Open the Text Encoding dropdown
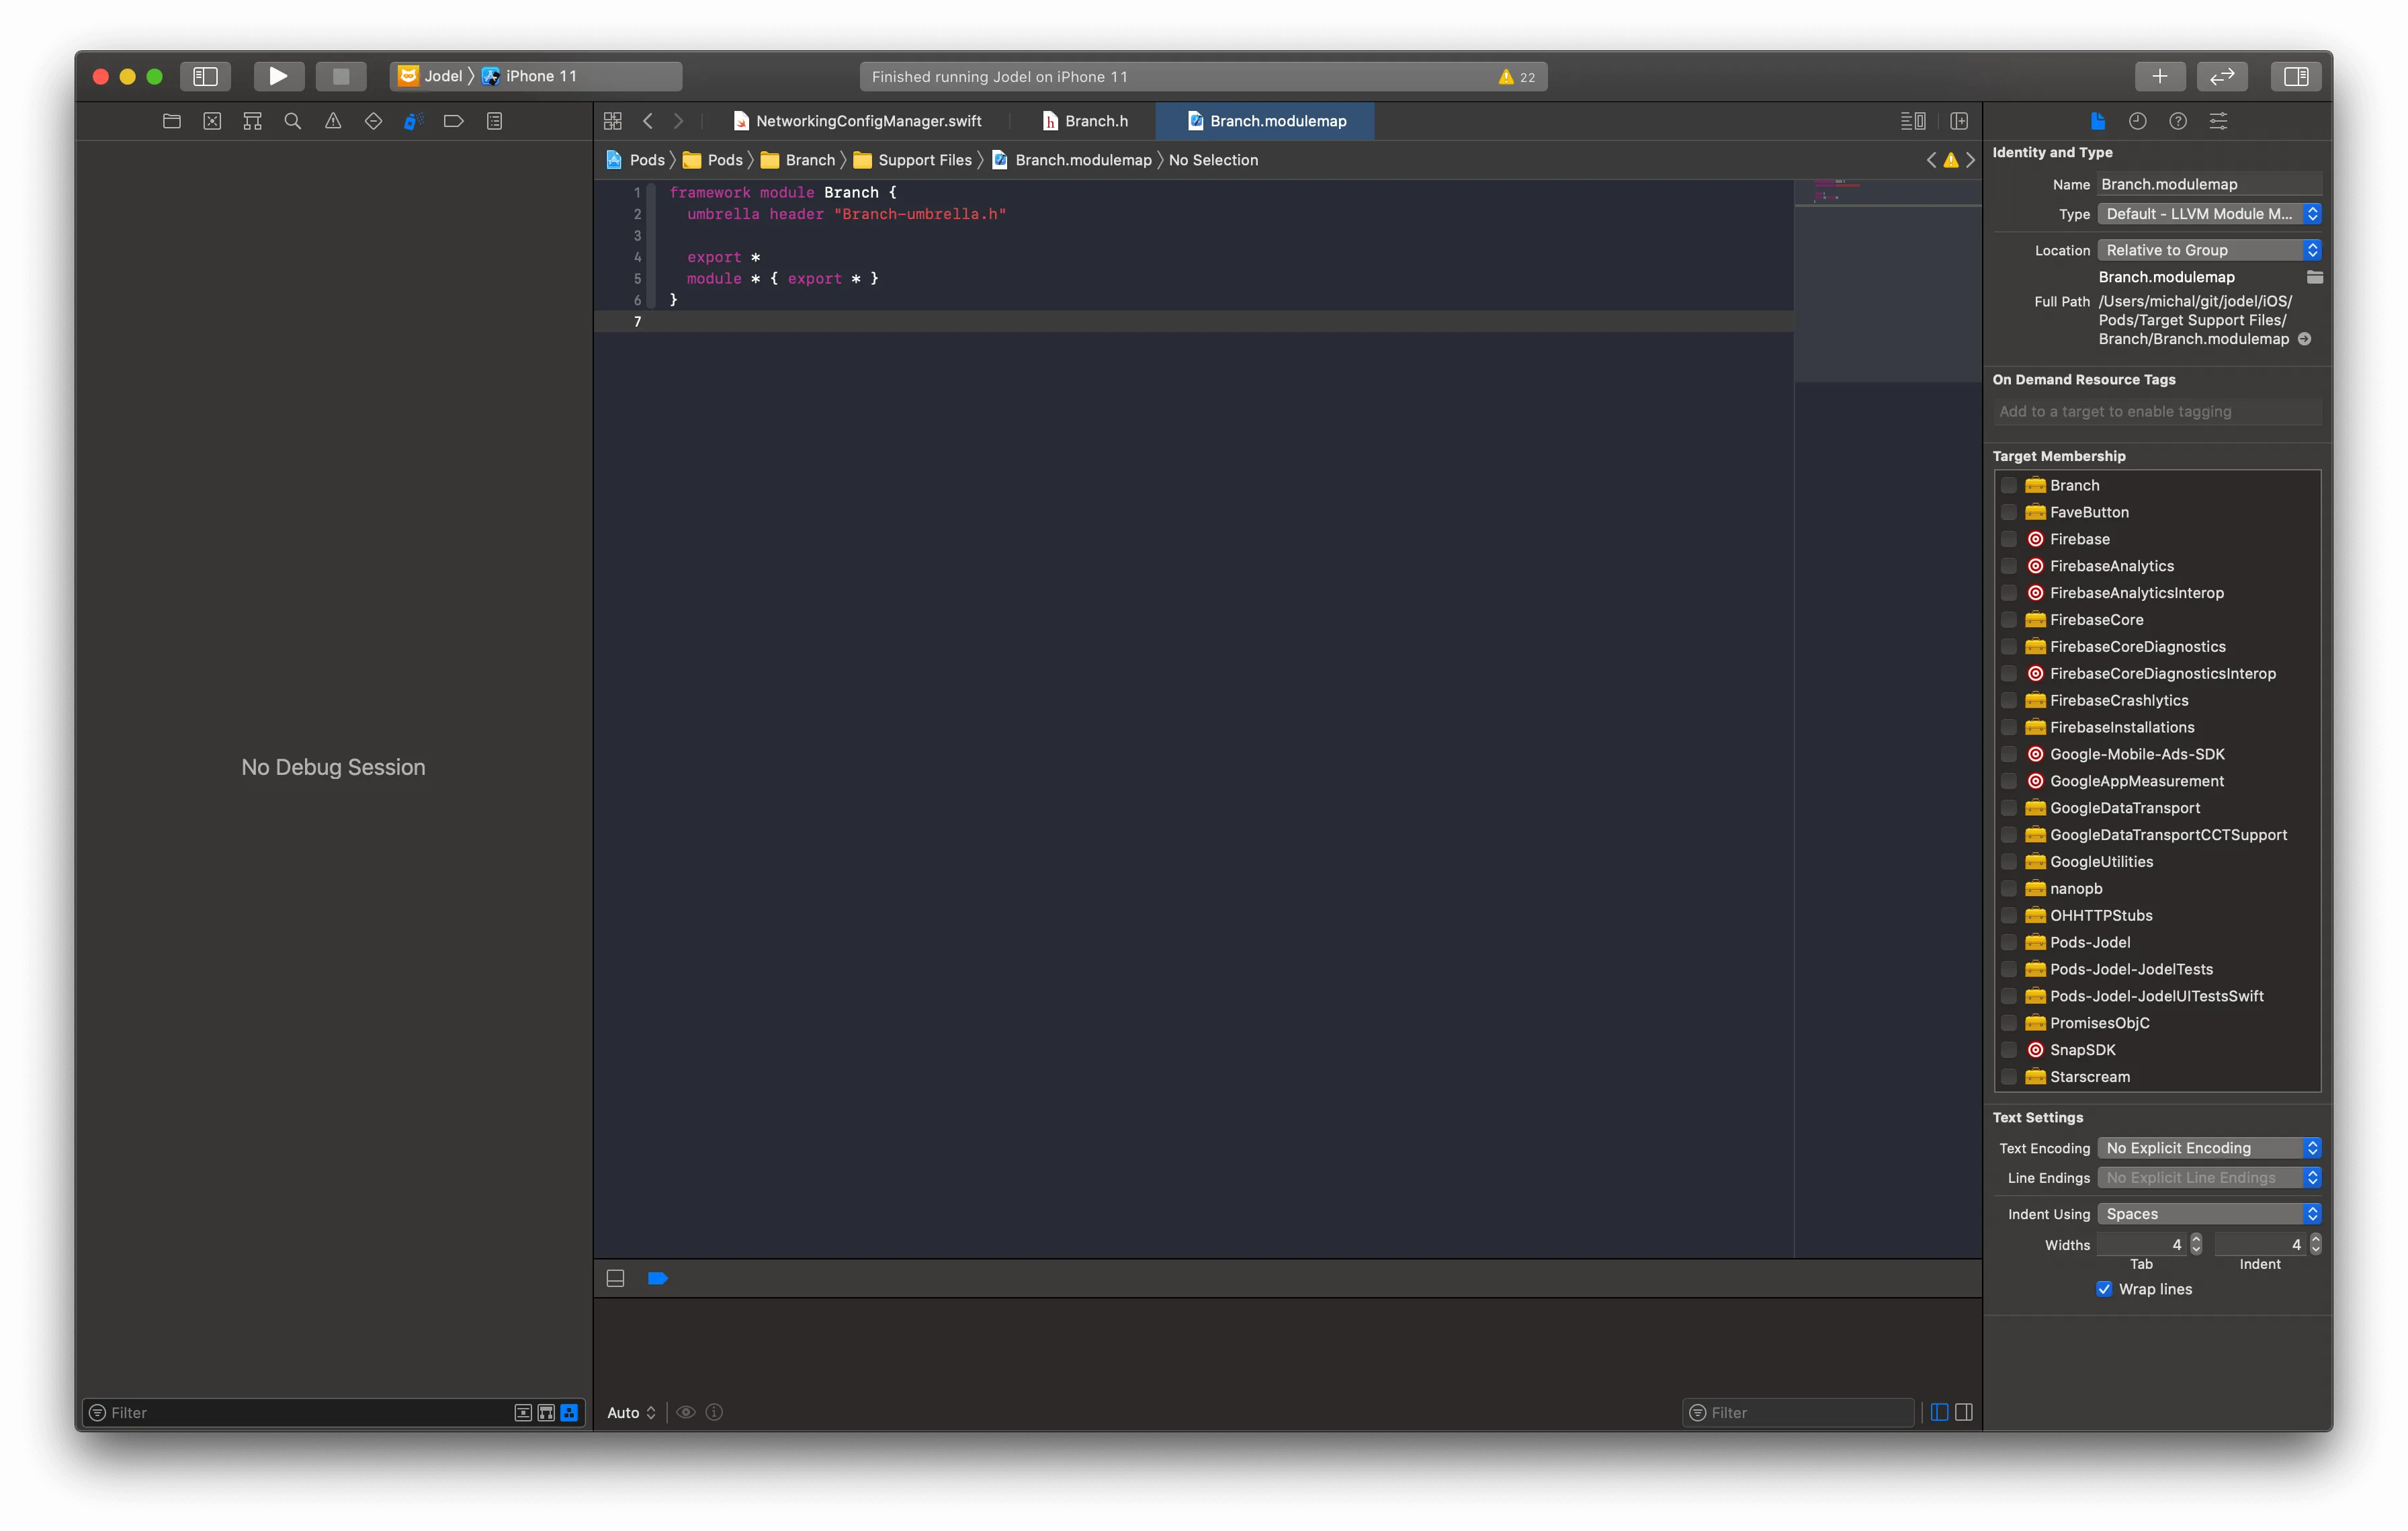Image resolution: width=2408 pixels, height=1531 pixels. coord(2209,1148)
